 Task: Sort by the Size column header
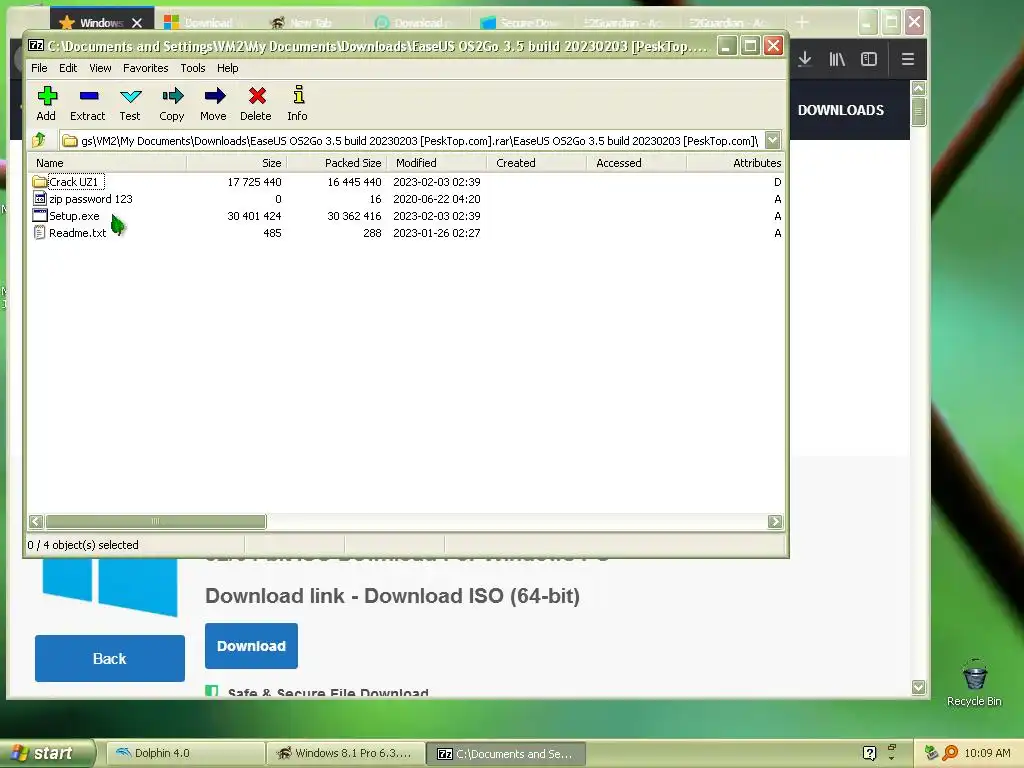(236, 163)
